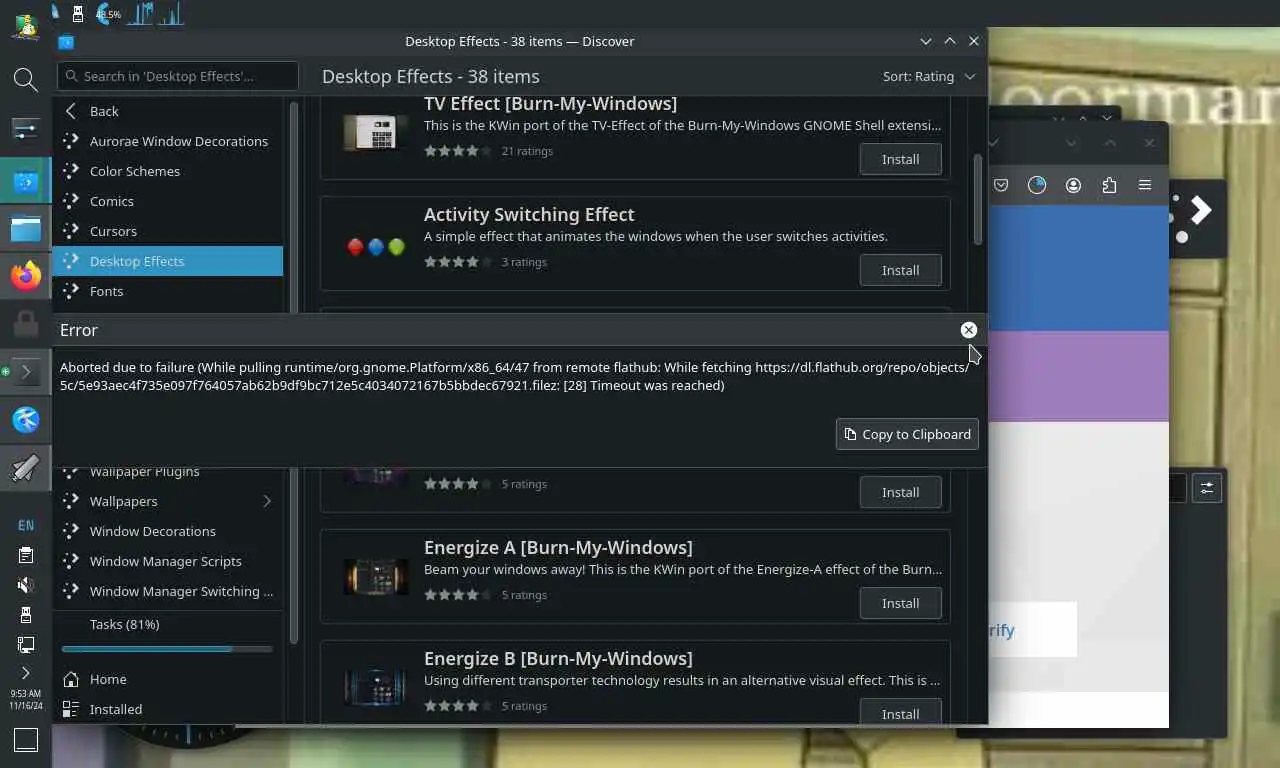Dismiss the Error message with the X icon
The height and width of the screenshot is (768, 1280).
[x=968, y=330]
